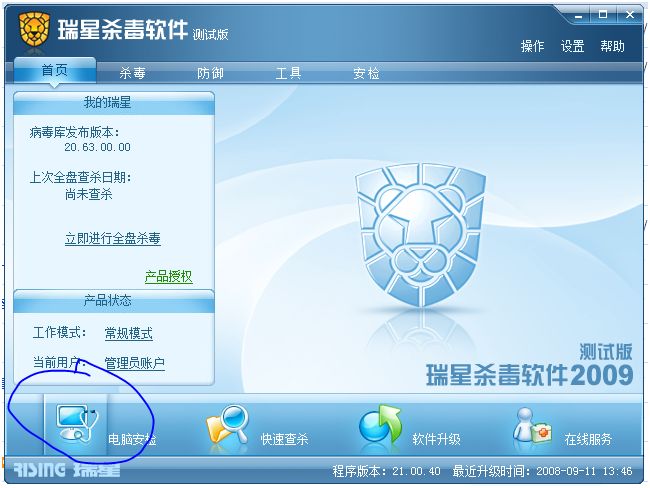Screen dimensions: 650x488
Task: Open the 产品授权 license link
Action: click(169, 276)
